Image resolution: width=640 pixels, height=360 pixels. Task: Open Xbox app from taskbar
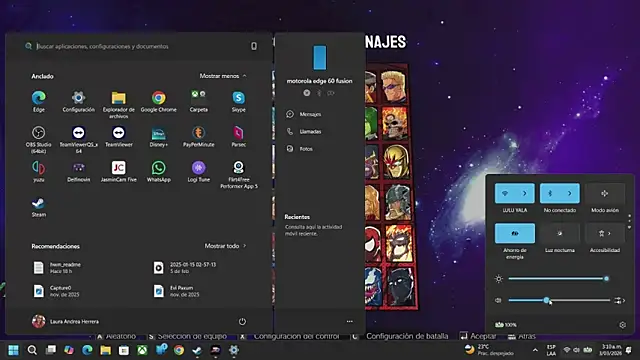coord(142,350)
